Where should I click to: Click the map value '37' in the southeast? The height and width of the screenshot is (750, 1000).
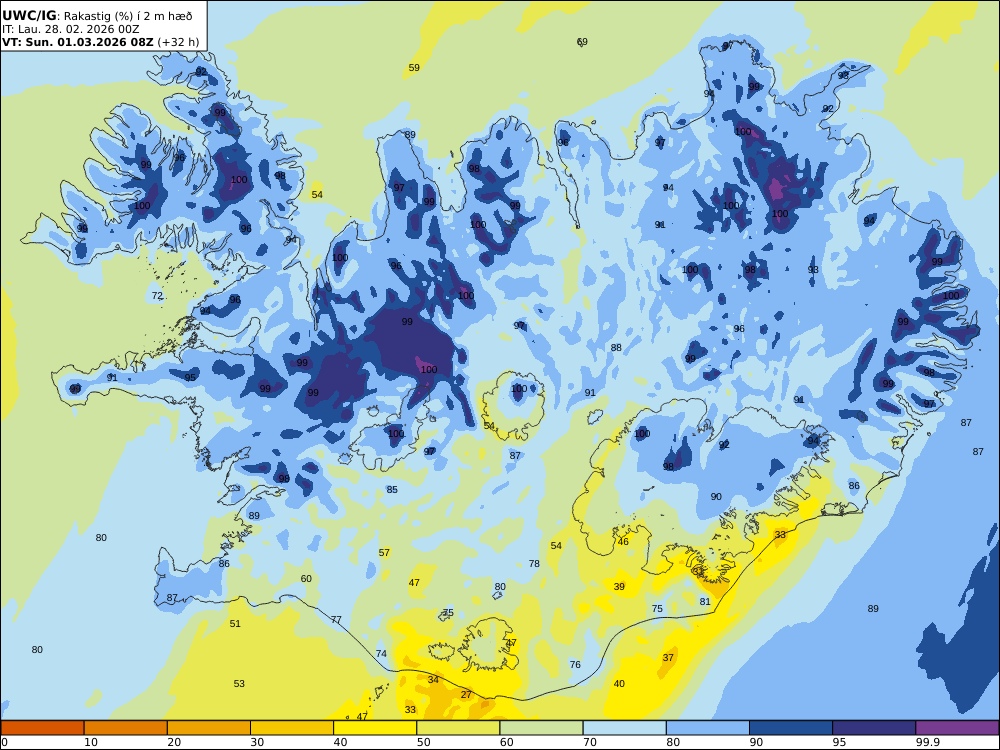(668, 658)
